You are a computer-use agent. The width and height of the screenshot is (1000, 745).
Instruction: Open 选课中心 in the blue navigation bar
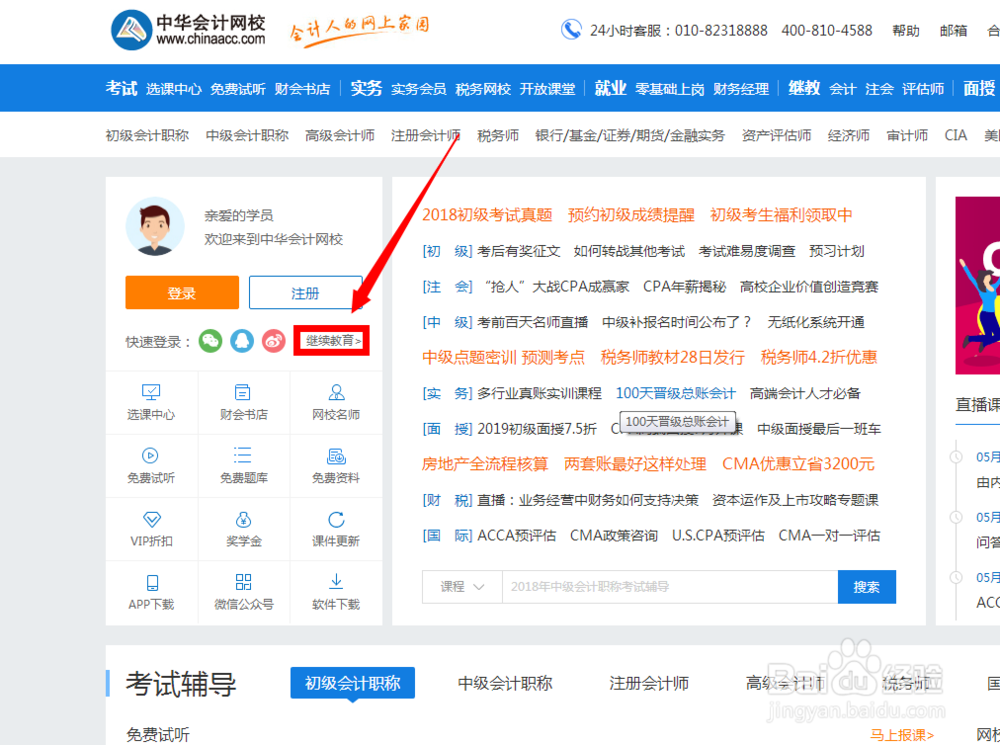coord(173,89)
